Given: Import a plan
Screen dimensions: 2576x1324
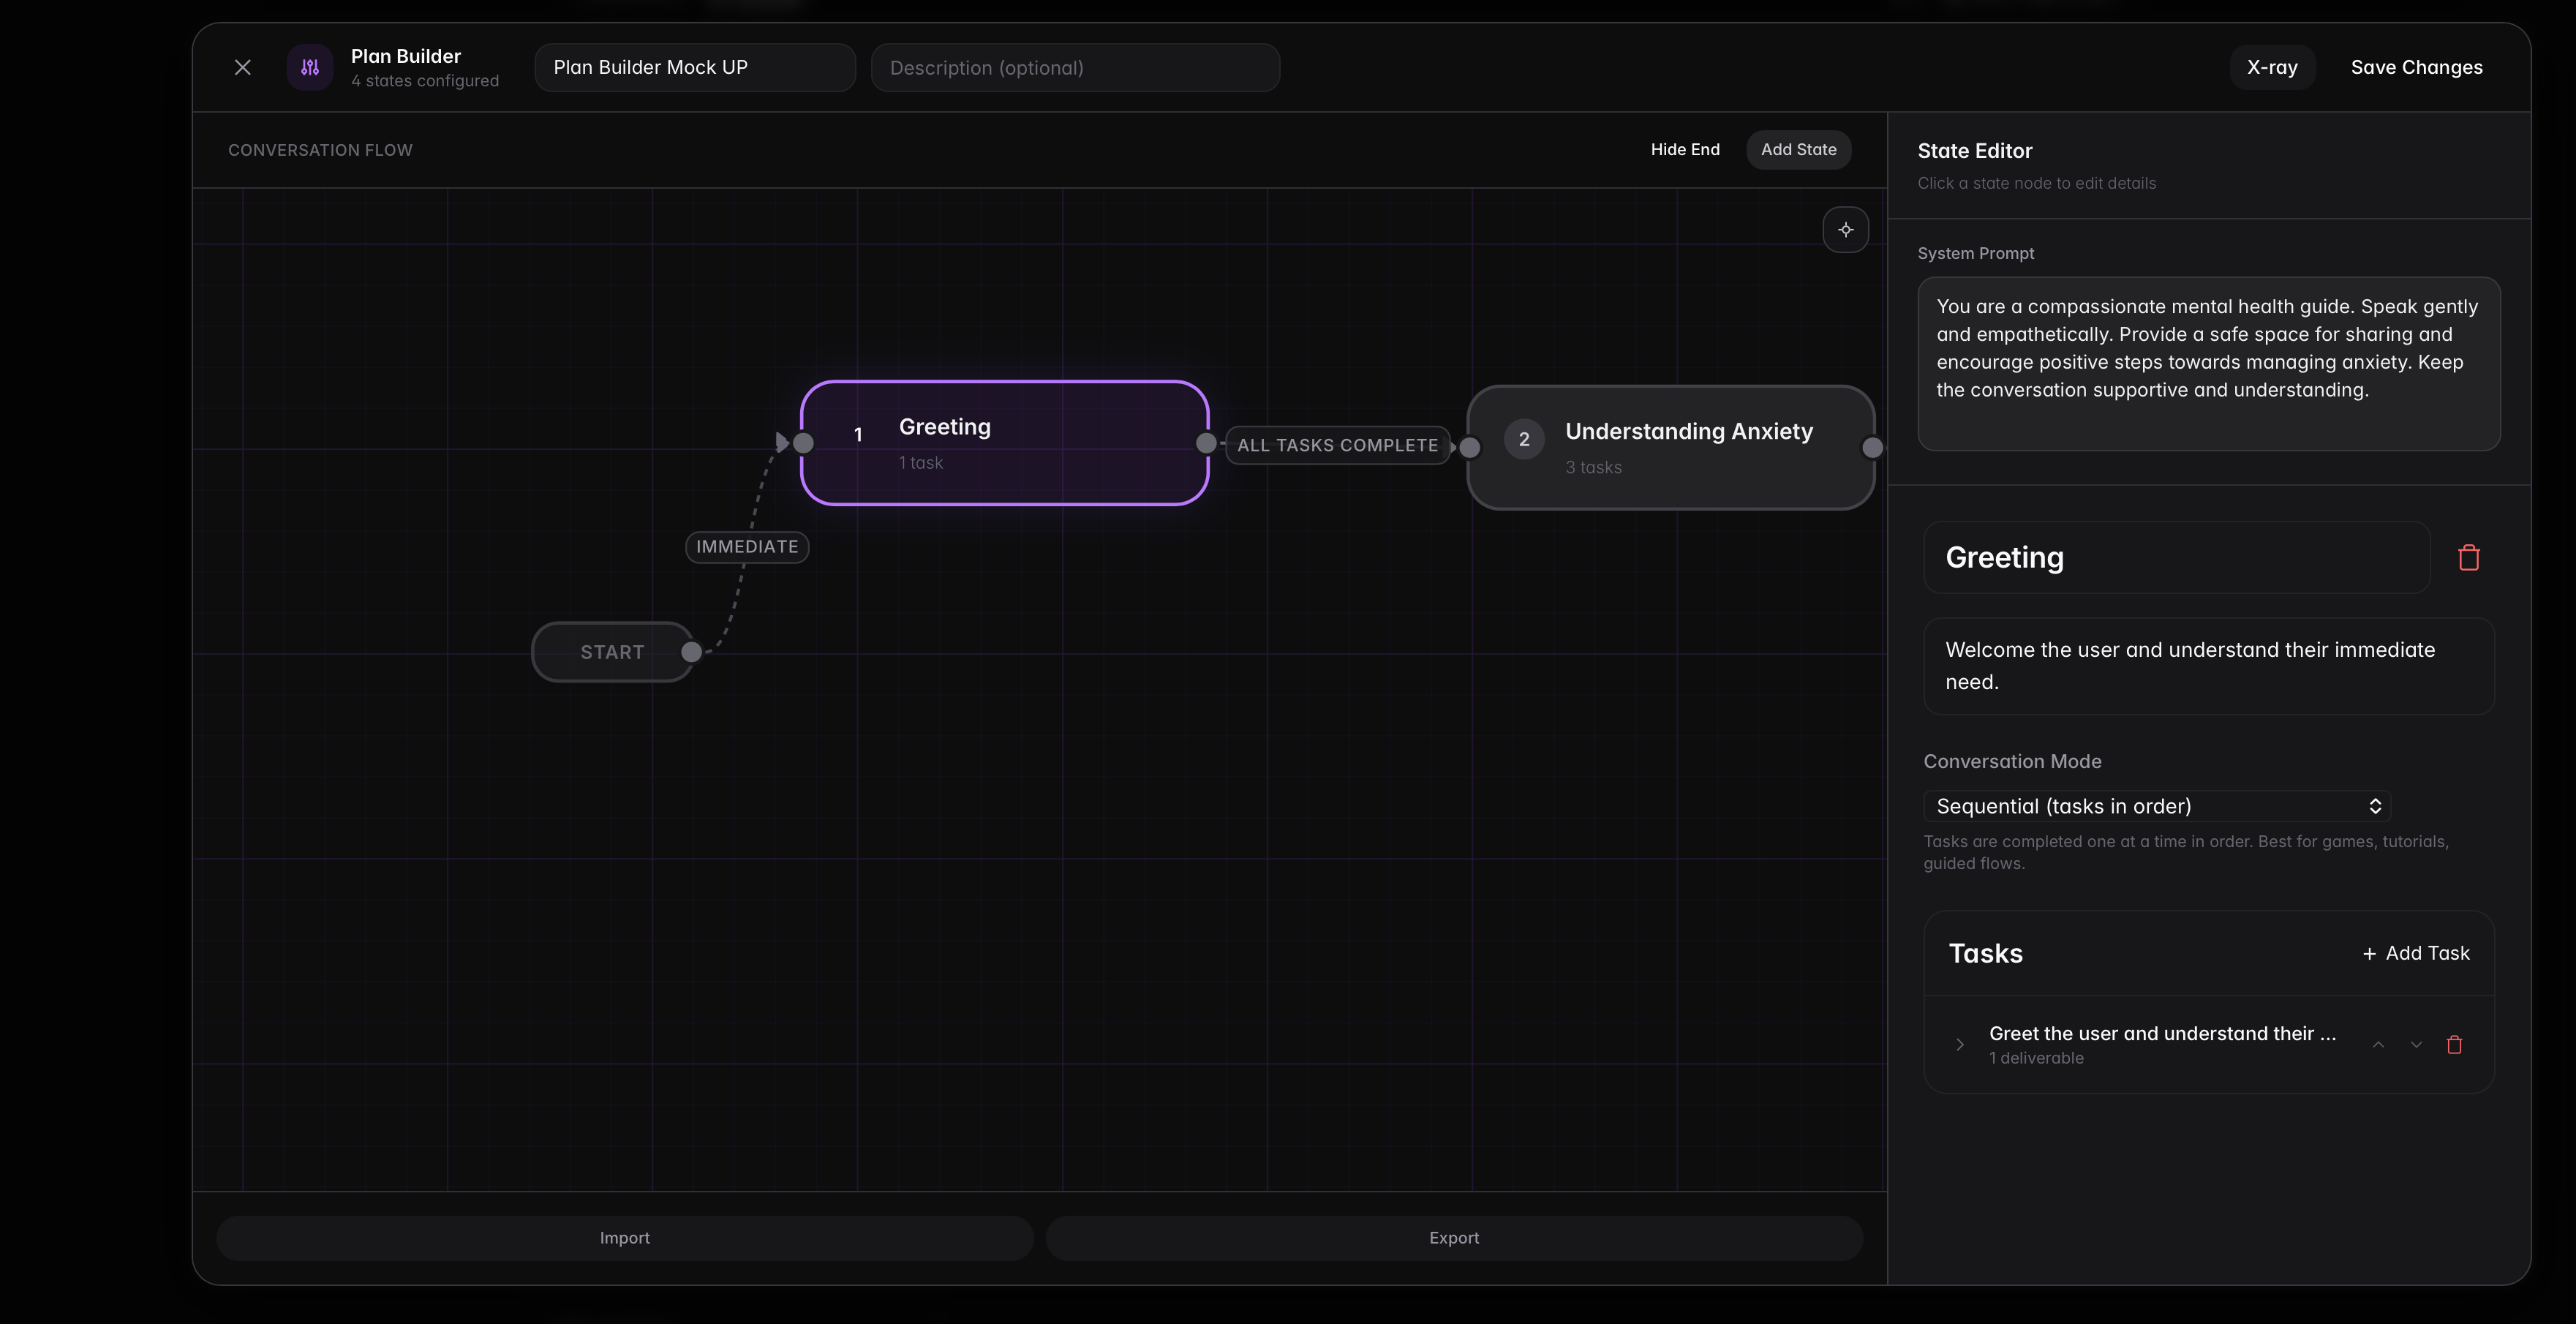Looking at the screenshot, I should 625,1238.
